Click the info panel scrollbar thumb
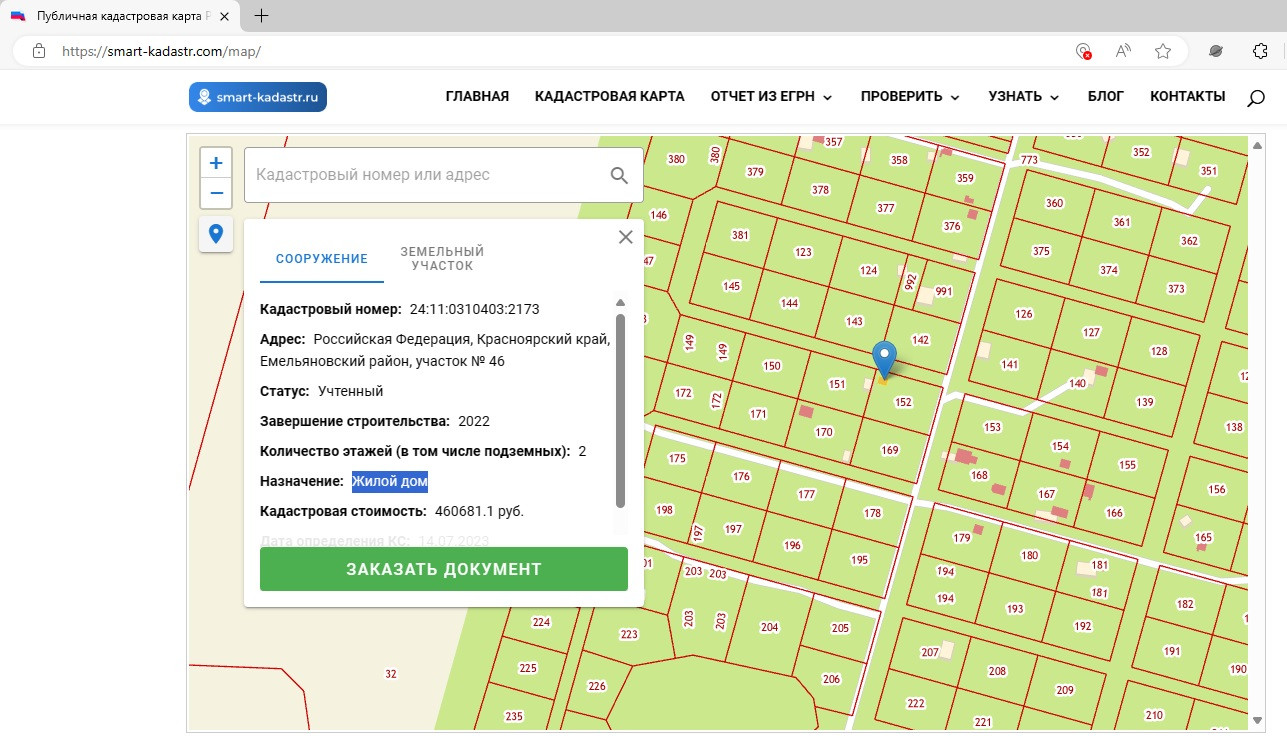Screen dimensions: 1287x744 [x=620, y=410]
